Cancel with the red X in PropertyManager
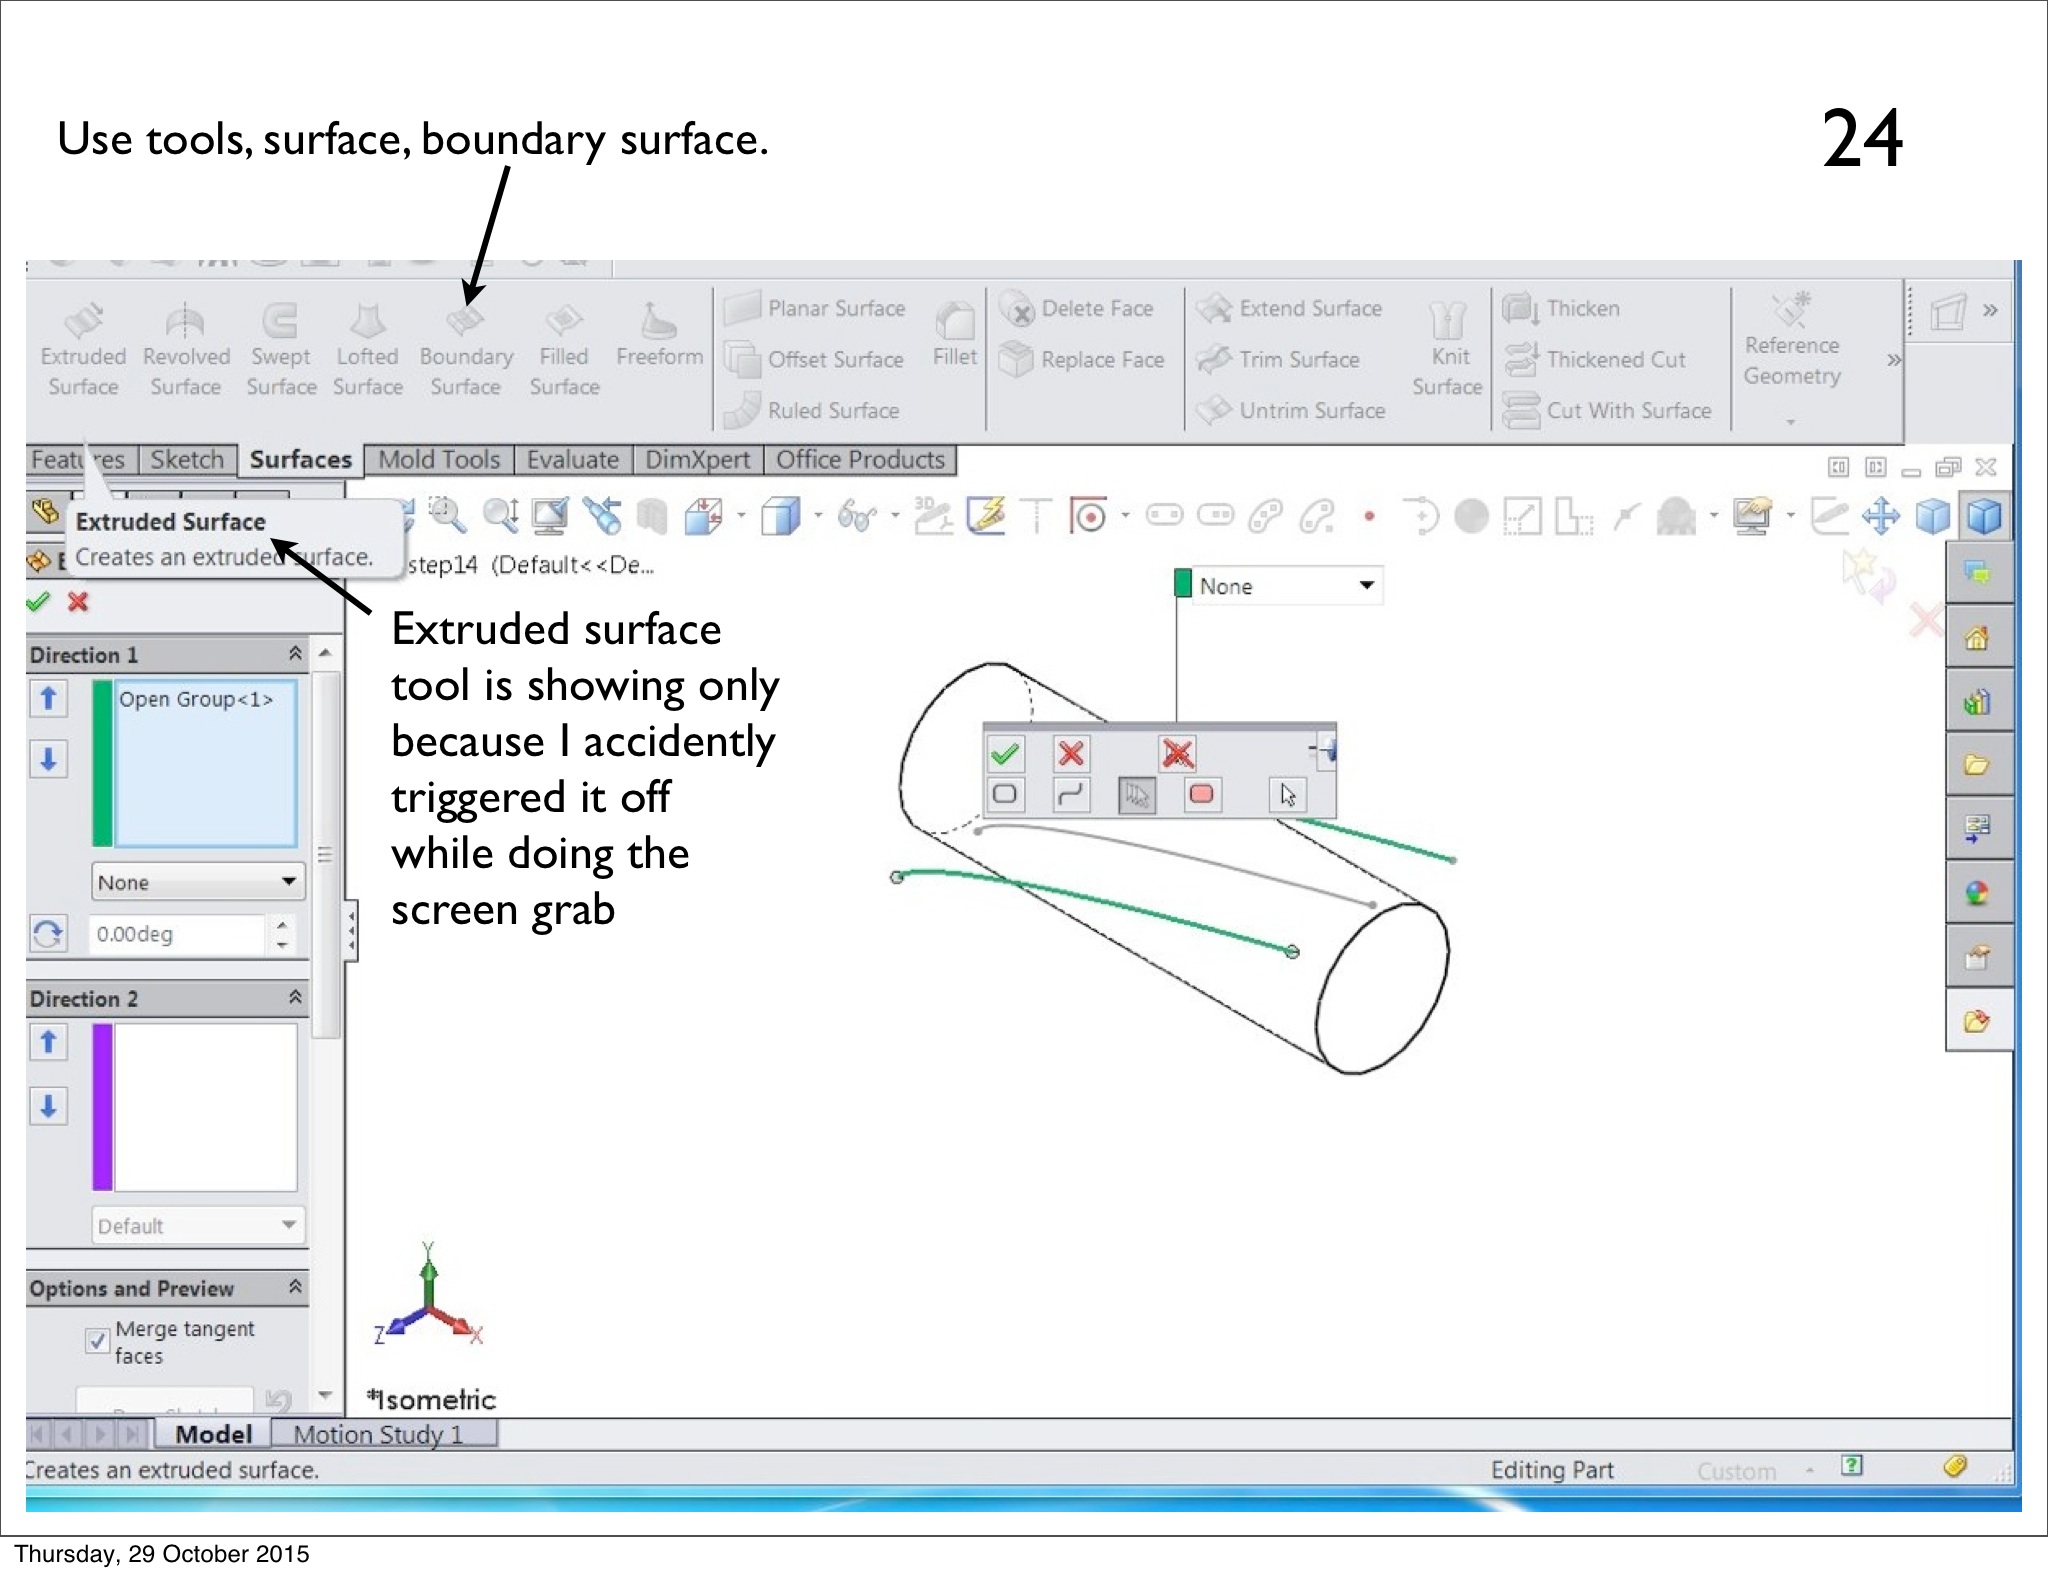The width and height of the screenshot is (2048, 1576). [78, 602]
